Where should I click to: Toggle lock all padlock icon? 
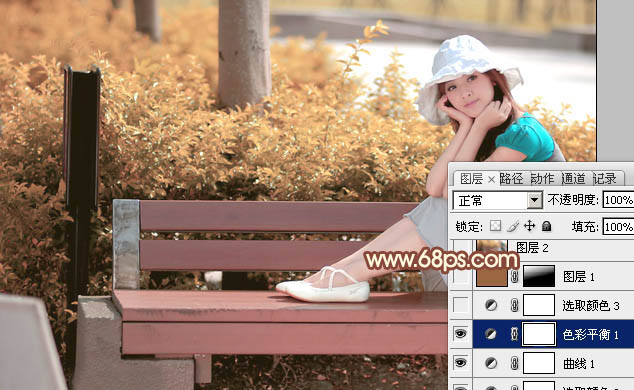tap(547, 226)
